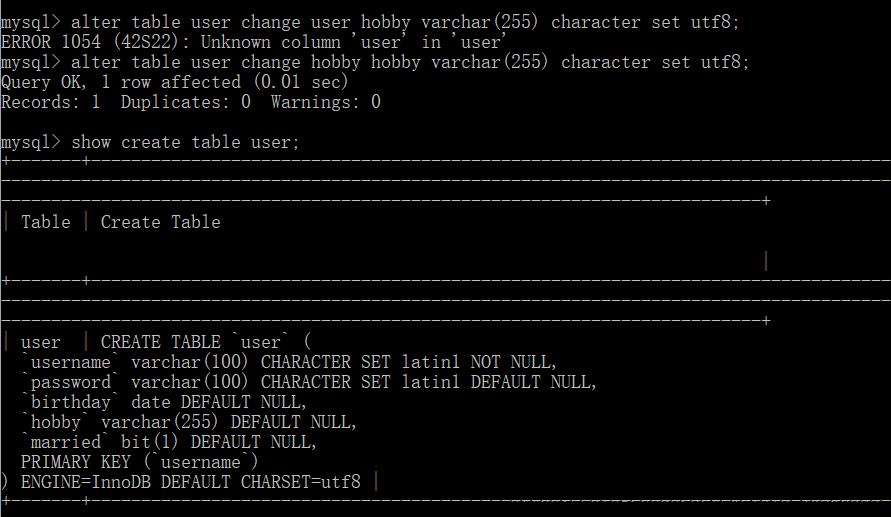Click the `married` bit(1) DEFAULT NULL line
891x517 pixels.
point(169,442)
